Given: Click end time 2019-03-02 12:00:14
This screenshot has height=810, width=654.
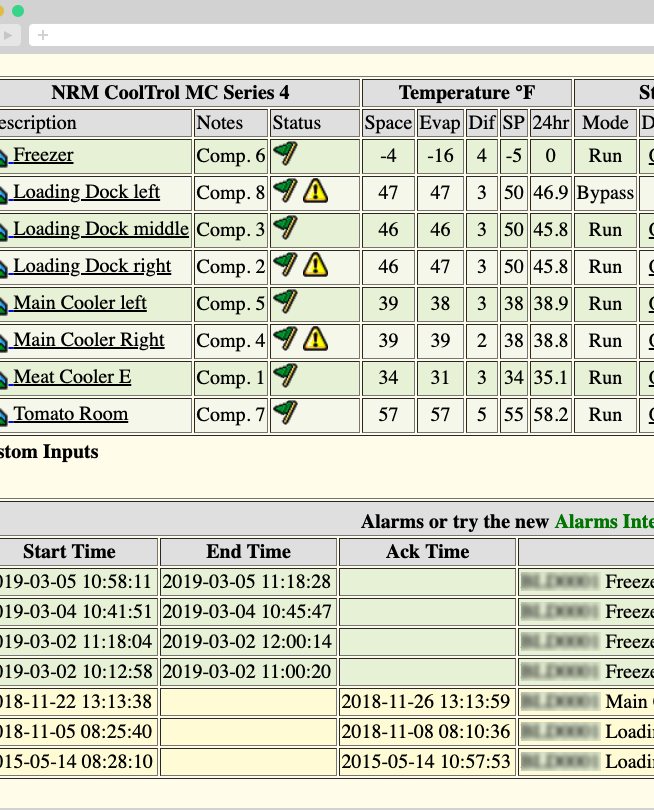Looking at the screenshot, I should [x=246, y=642].
